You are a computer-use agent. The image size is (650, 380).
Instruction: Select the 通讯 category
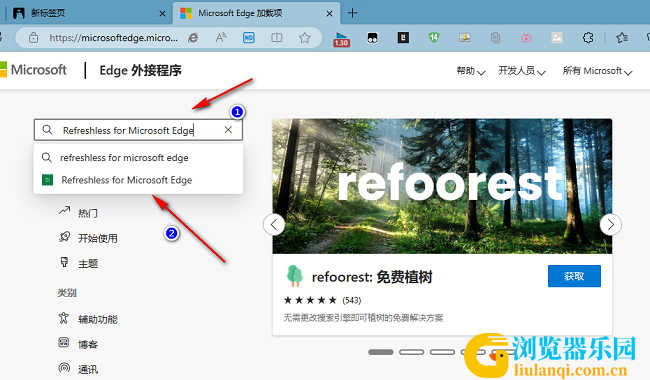coord(88,369)
